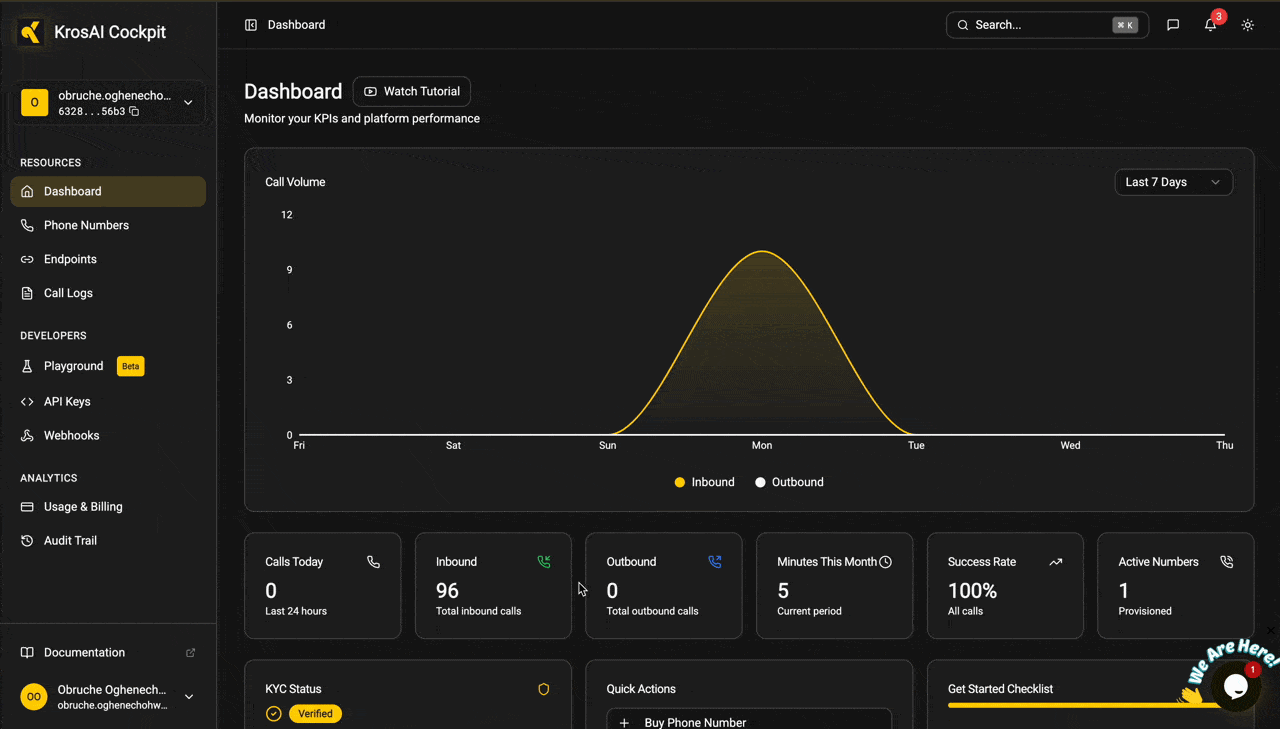Expand the obruche.oghenecho workspace switcher
The height and width of the screenshot is (729, 1280).
(108, 103)
